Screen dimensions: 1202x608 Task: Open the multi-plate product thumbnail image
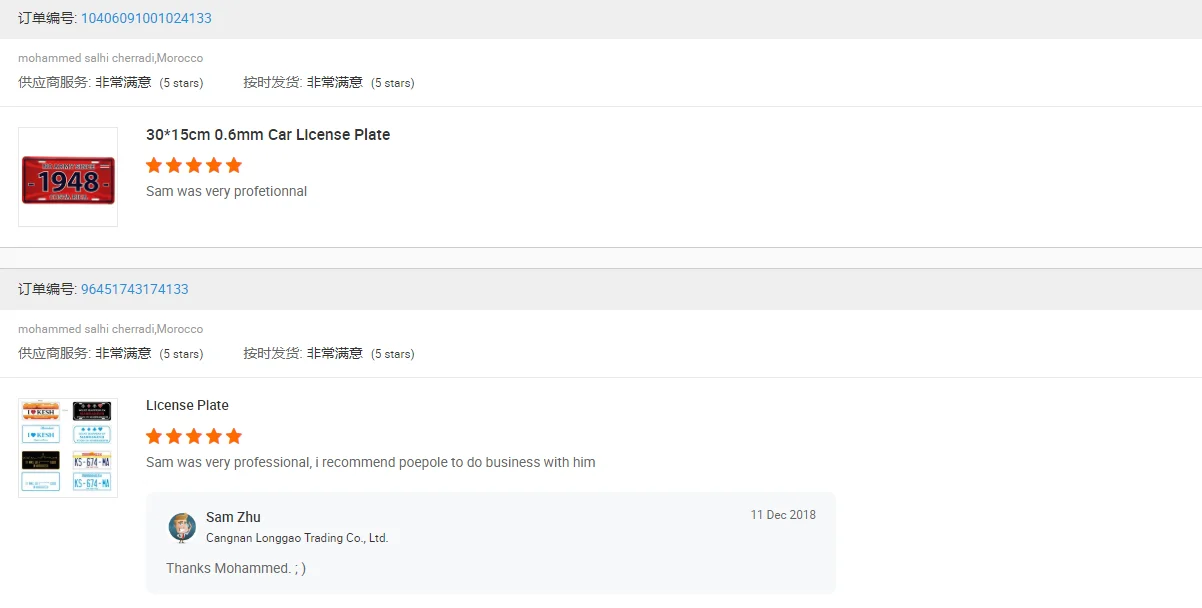coord(68,448)
